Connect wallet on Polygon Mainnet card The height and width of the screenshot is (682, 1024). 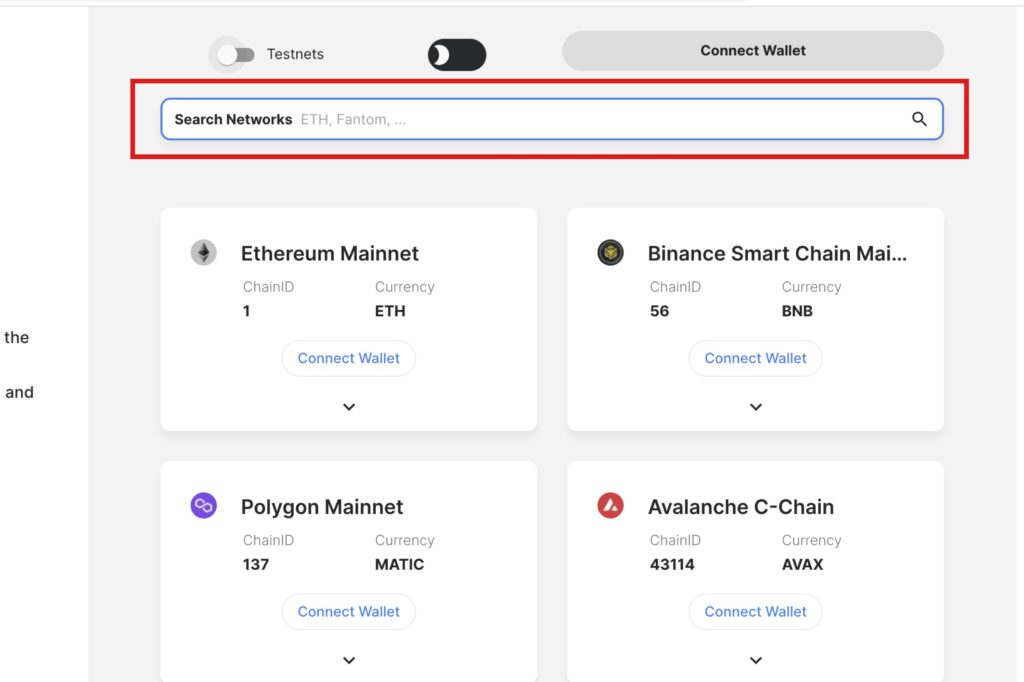[x=349, y=611]
